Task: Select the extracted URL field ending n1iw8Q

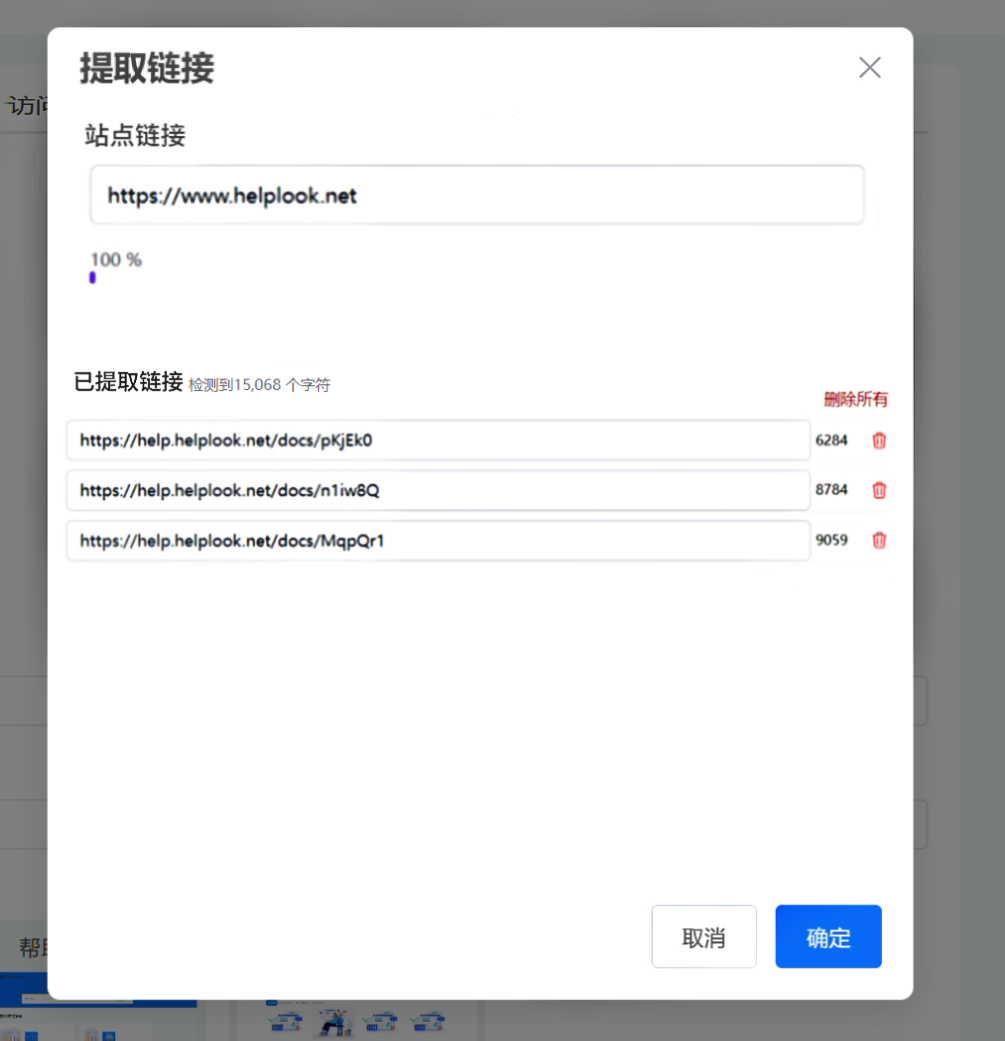Action: [x=438, y=490]
